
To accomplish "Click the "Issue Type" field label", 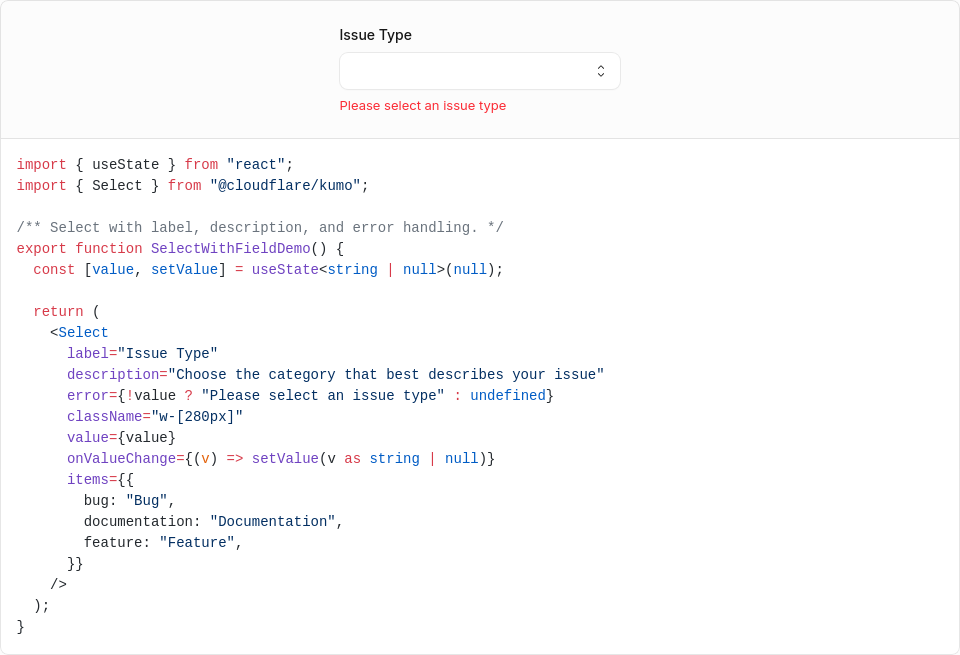I will click(x=375, y=35).
